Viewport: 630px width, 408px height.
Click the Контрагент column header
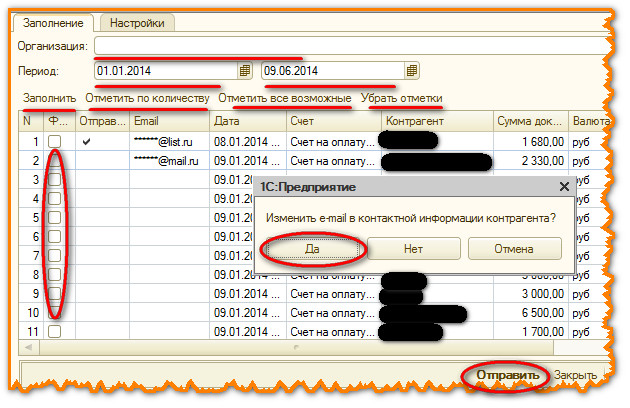(x=438, y=121)
